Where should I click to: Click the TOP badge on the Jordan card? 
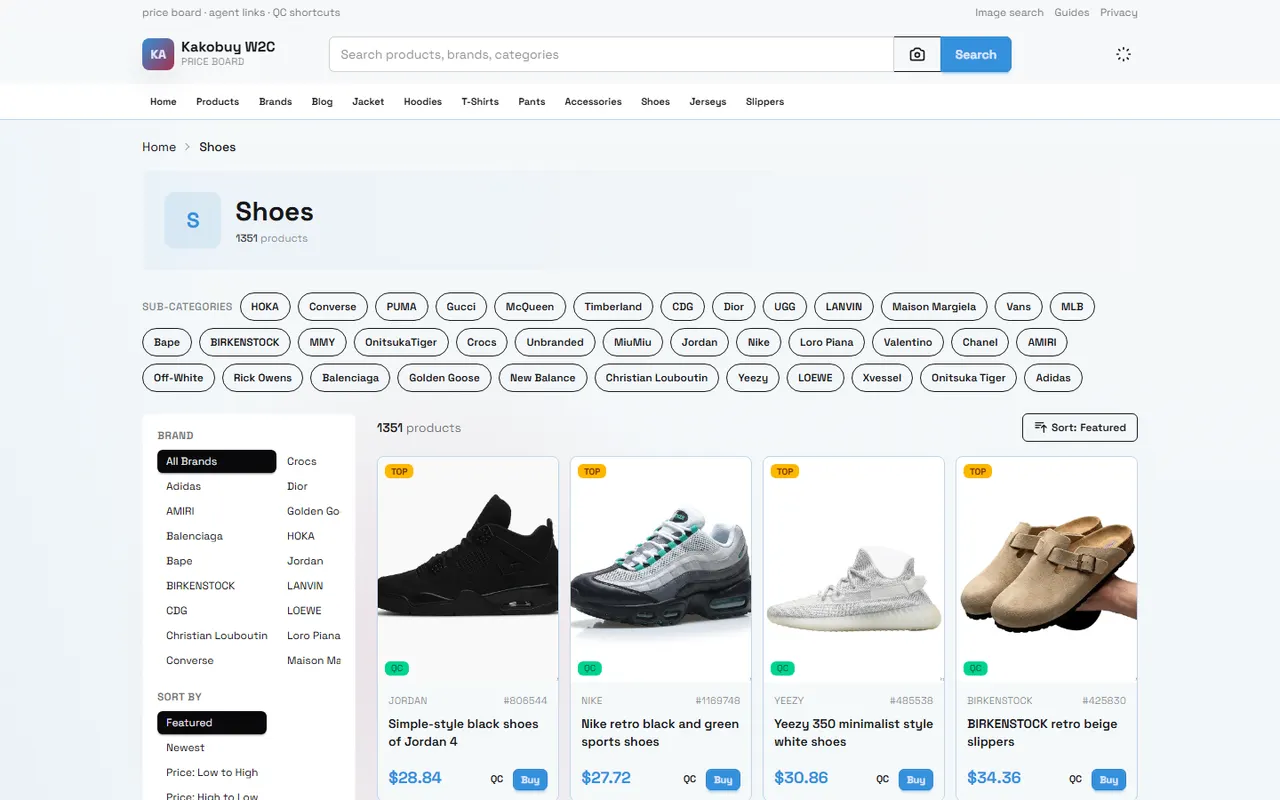tap(399, 471)
